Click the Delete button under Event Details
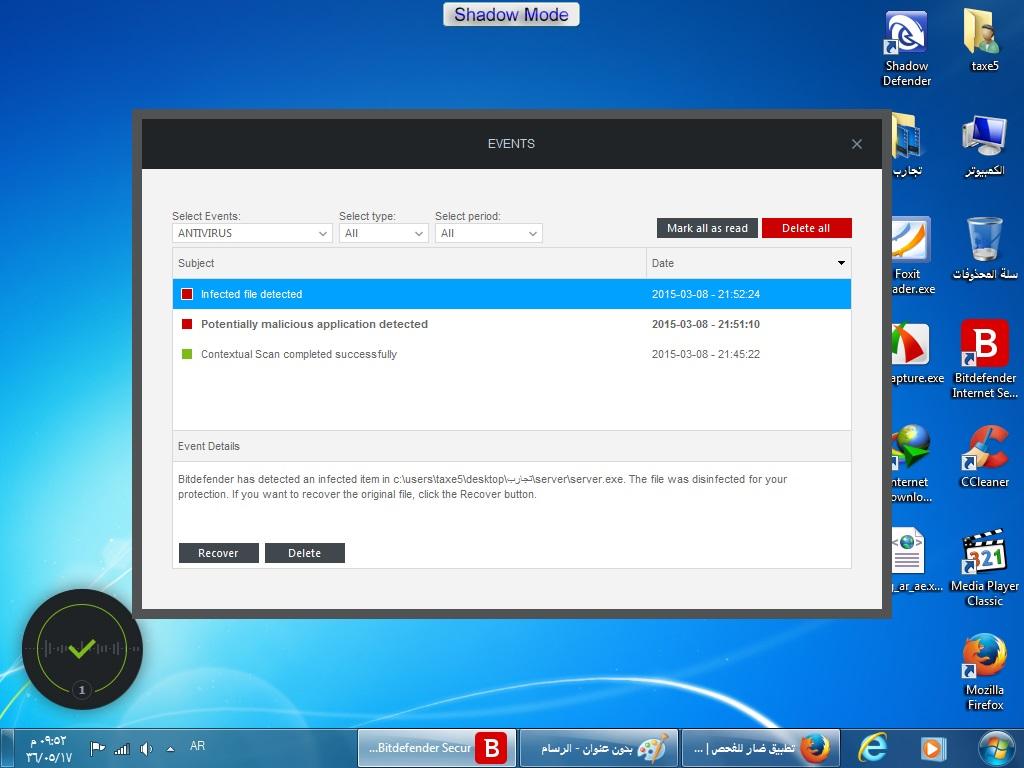 tap(304, 553)
